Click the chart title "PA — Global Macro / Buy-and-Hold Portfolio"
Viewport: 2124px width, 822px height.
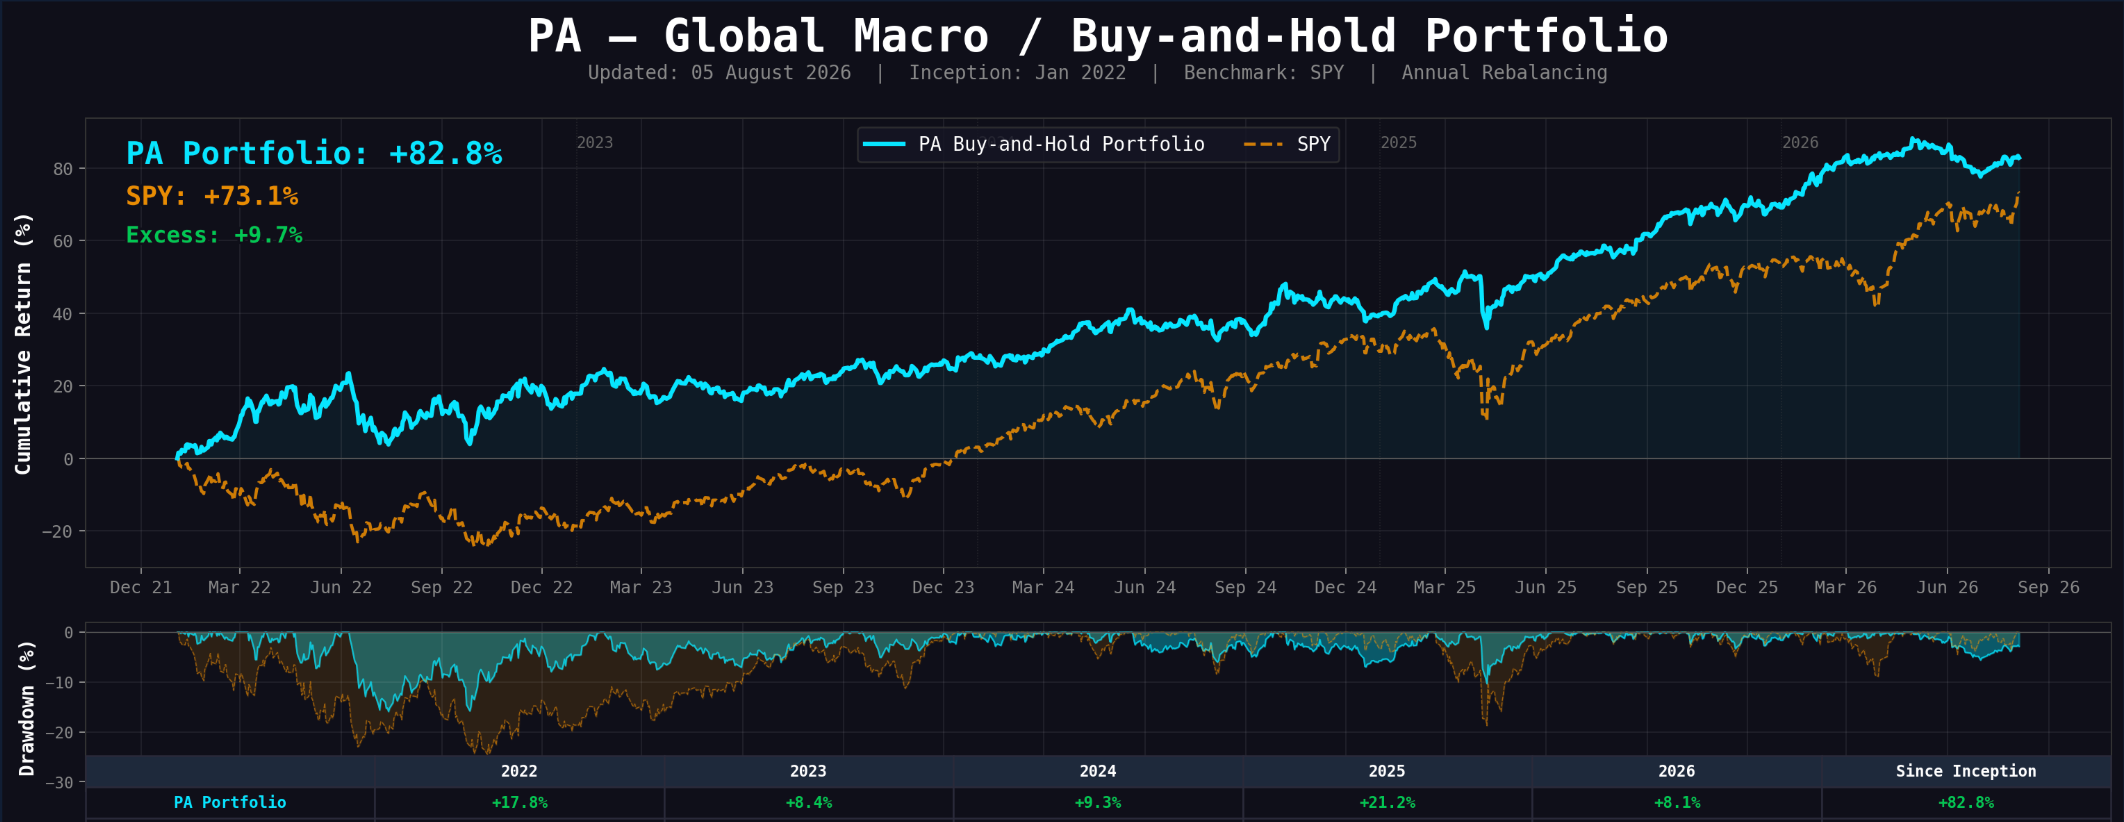click(1098, 36)
